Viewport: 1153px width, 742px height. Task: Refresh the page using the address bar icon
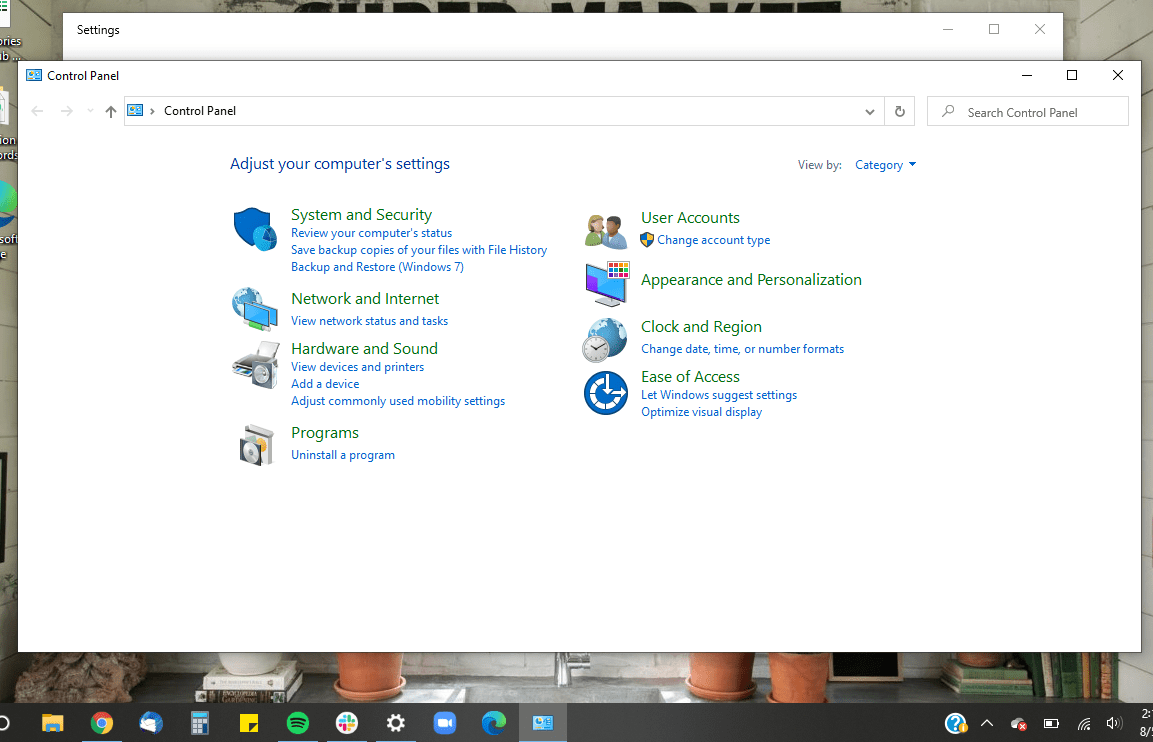pyautogui.click(x=899, y=111)
